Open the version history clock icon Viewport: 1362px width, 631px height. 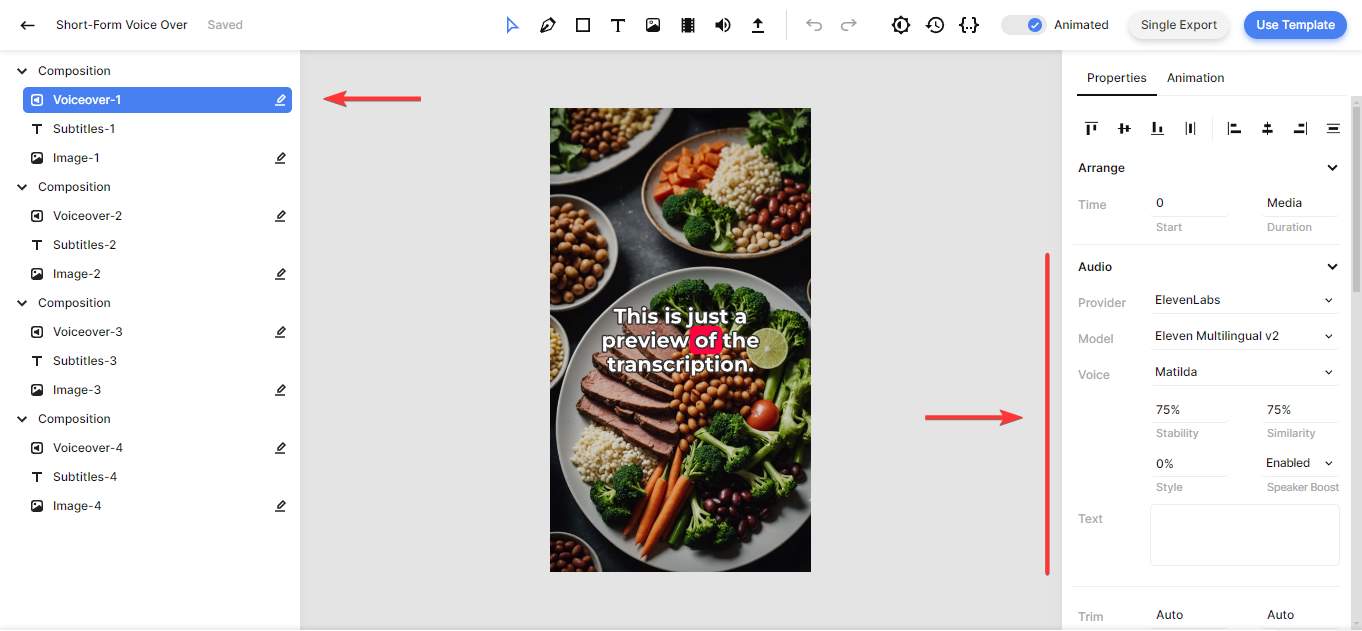click(x=935, y=25)
